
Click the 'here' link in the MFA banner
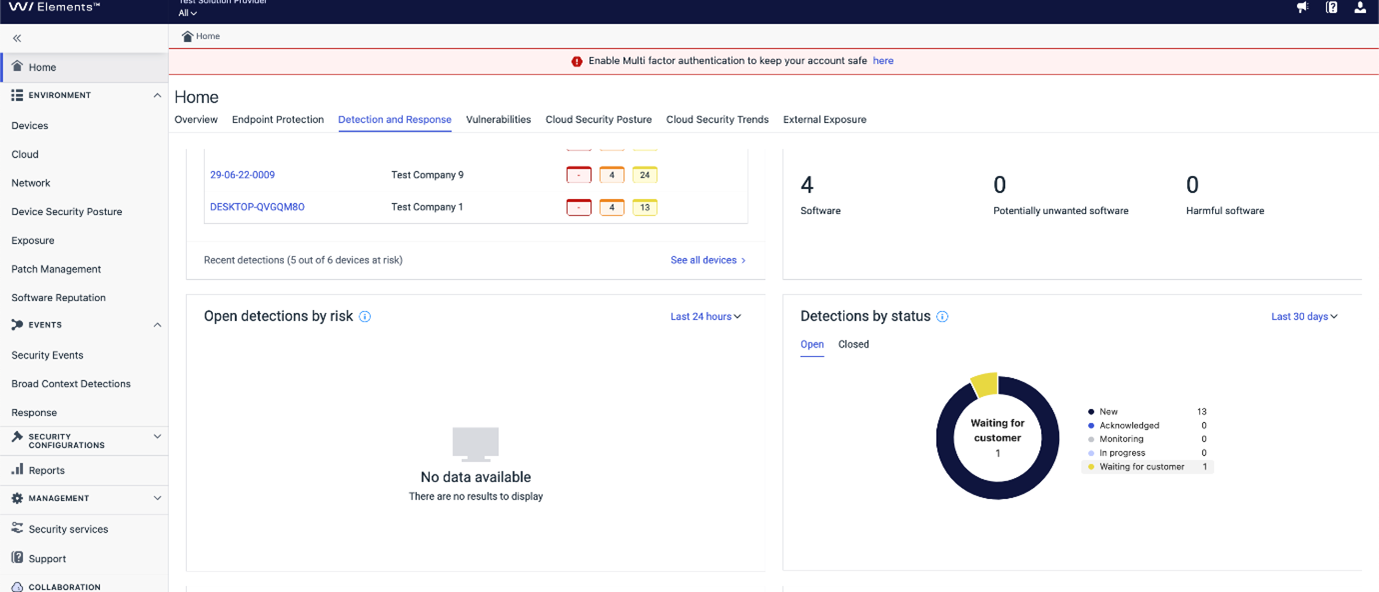point(883,61)
